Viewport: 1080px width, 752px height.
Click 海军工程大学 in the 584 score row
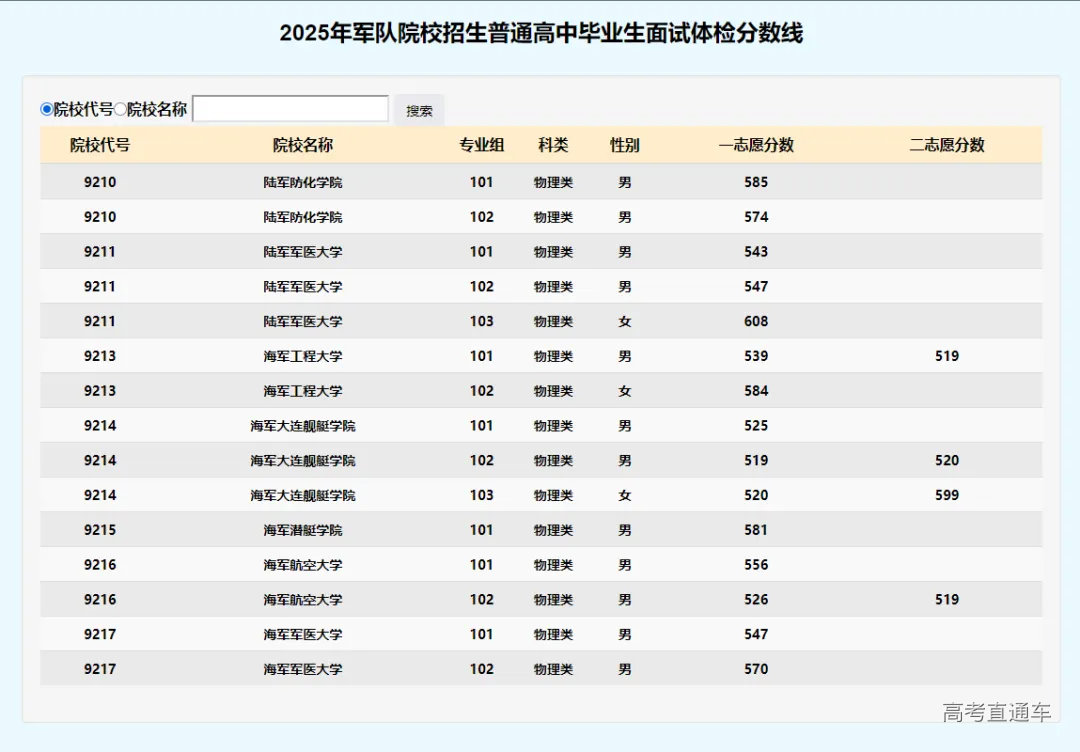point(303,391)
